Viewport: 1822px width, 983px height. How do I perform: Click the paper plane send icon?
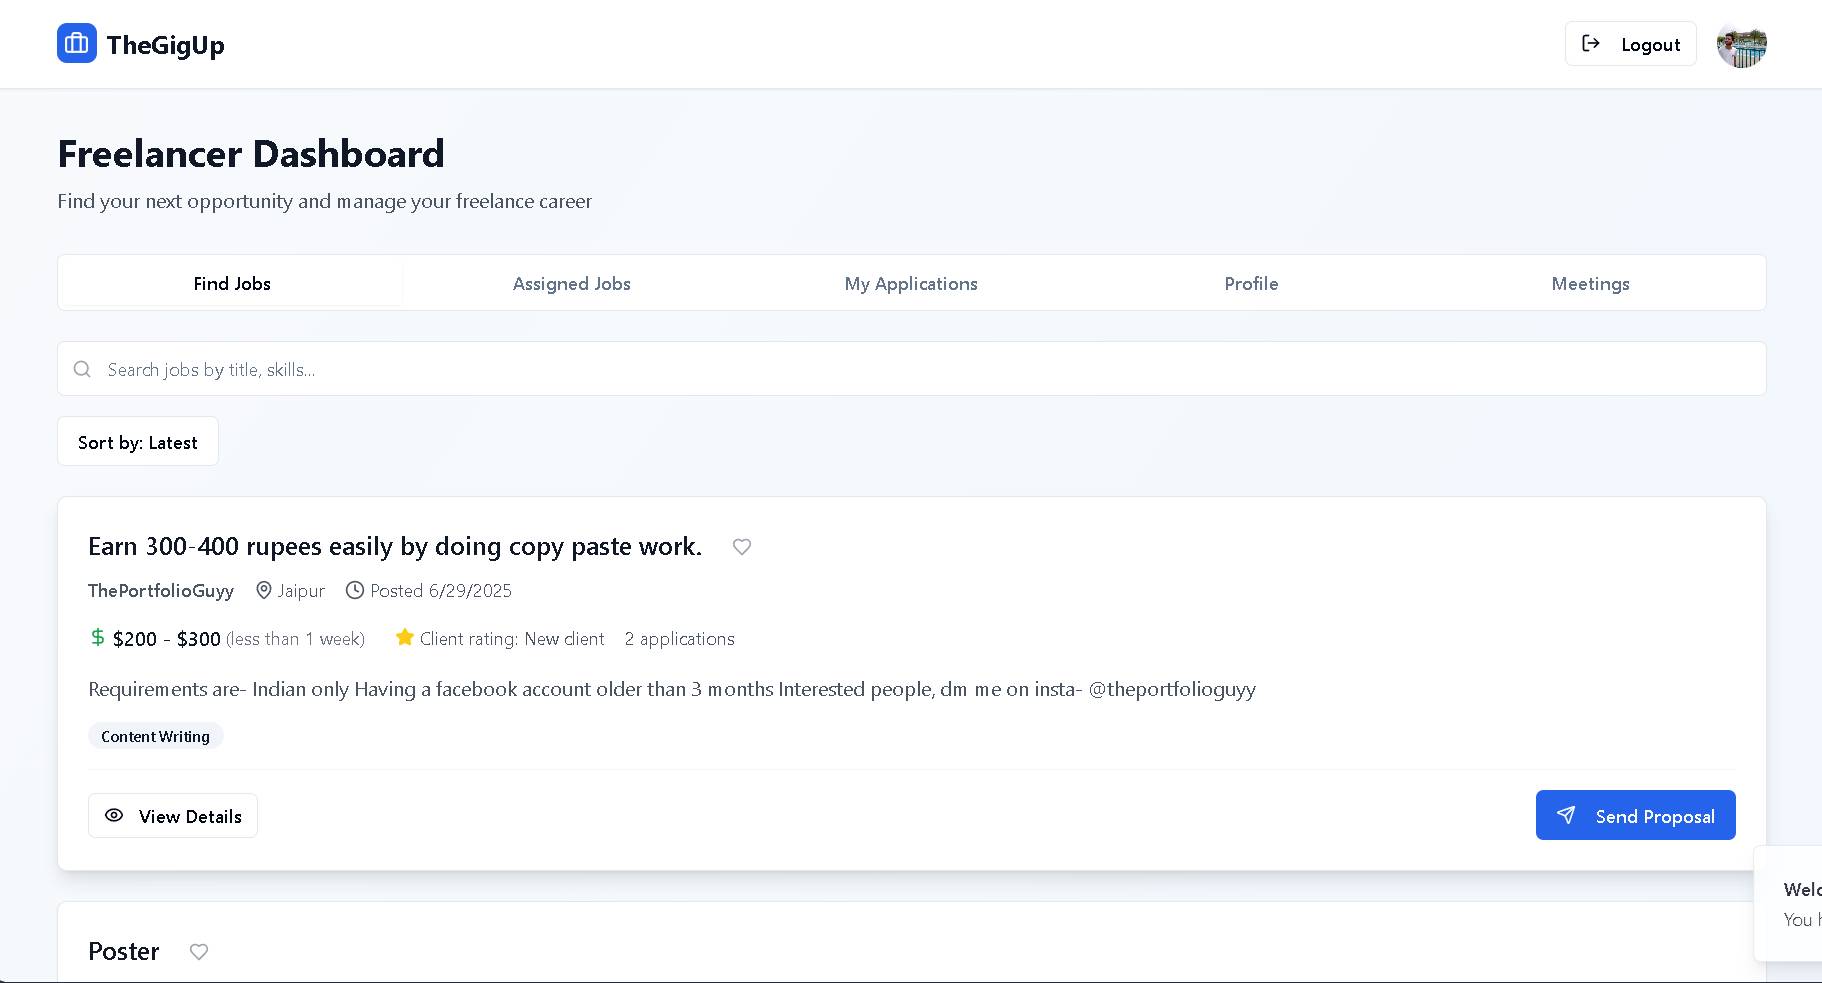pyautogui.click(x=1566, y=816)
